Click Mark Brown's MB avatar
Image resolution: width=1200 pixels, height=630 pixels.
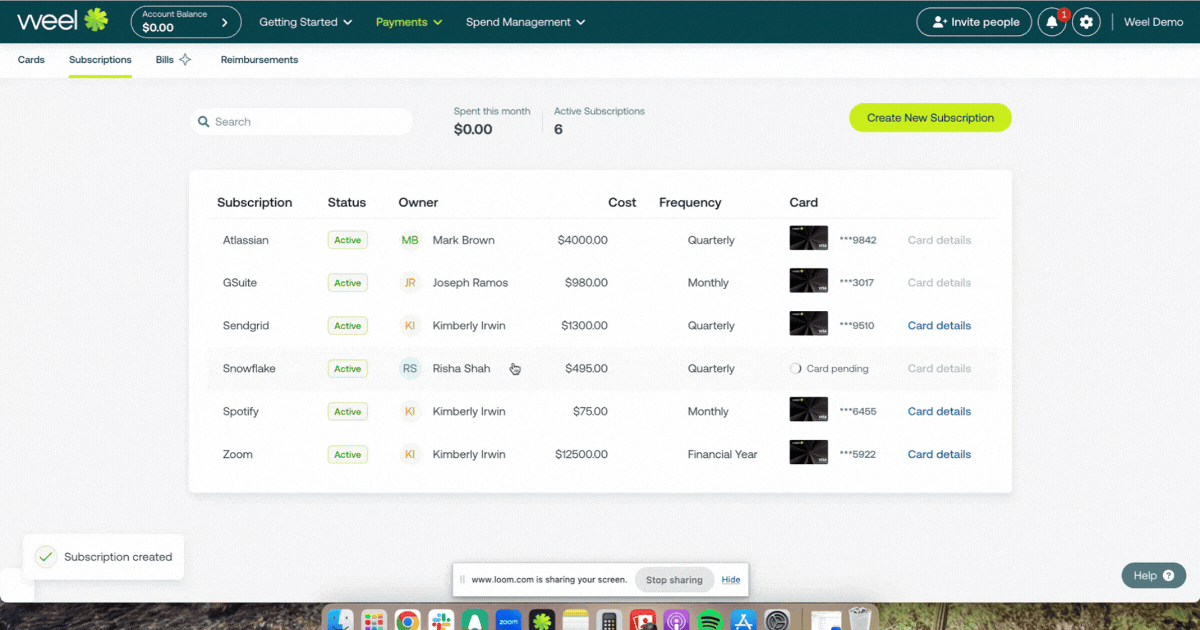pos(410,240)
